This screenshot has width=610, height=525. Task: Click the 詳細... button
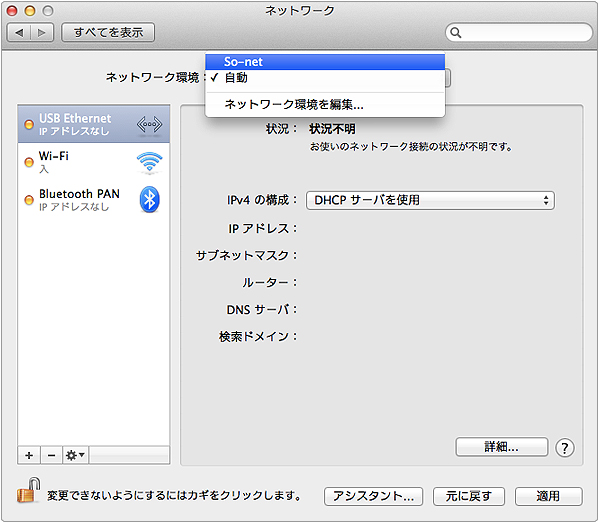(501, 447)
